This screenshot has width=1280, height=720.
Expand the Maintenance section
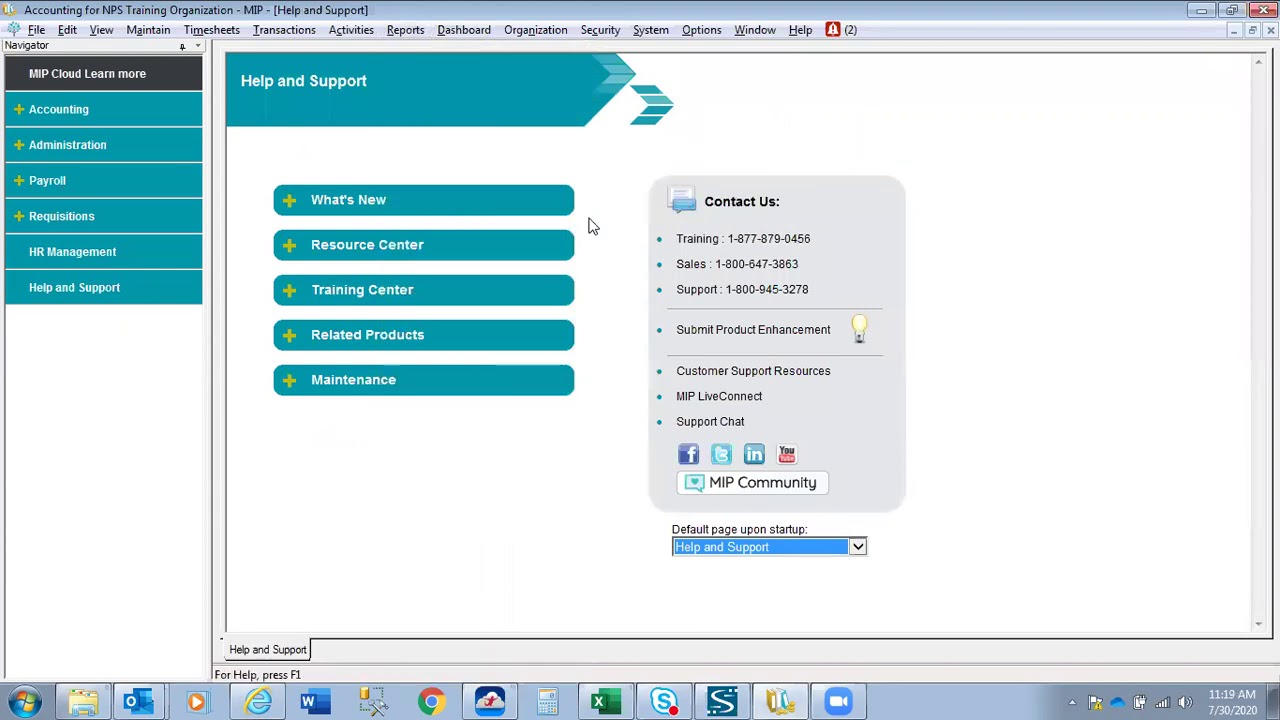424,380
